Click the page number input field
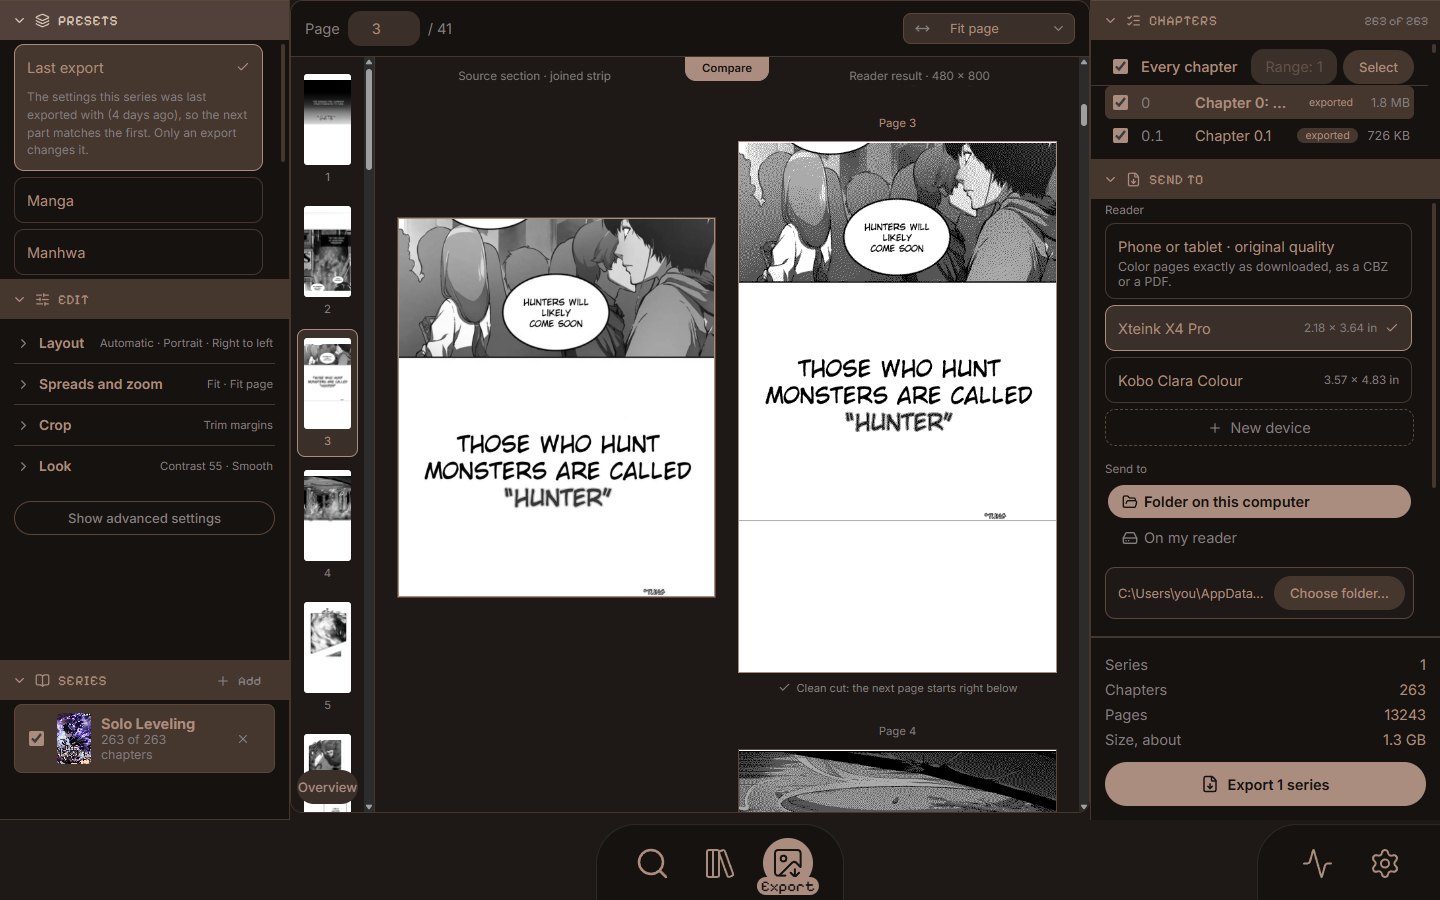This screenshot has width=1440, height=900. pos(383,29)
